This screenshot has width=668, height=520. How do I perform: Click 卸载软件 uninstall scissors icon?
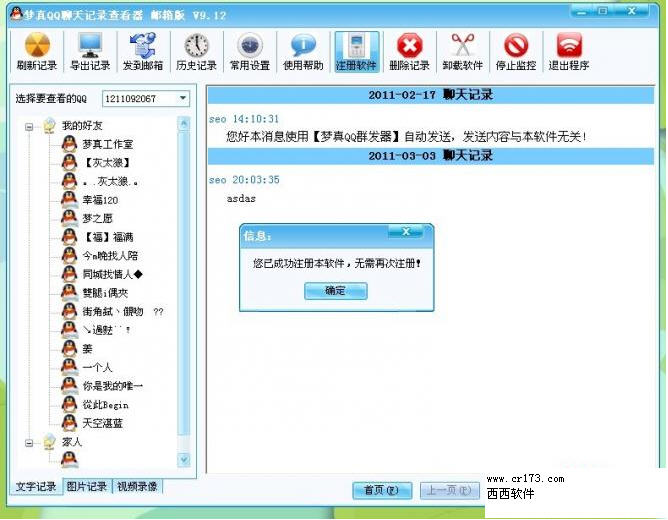(463, 52)
